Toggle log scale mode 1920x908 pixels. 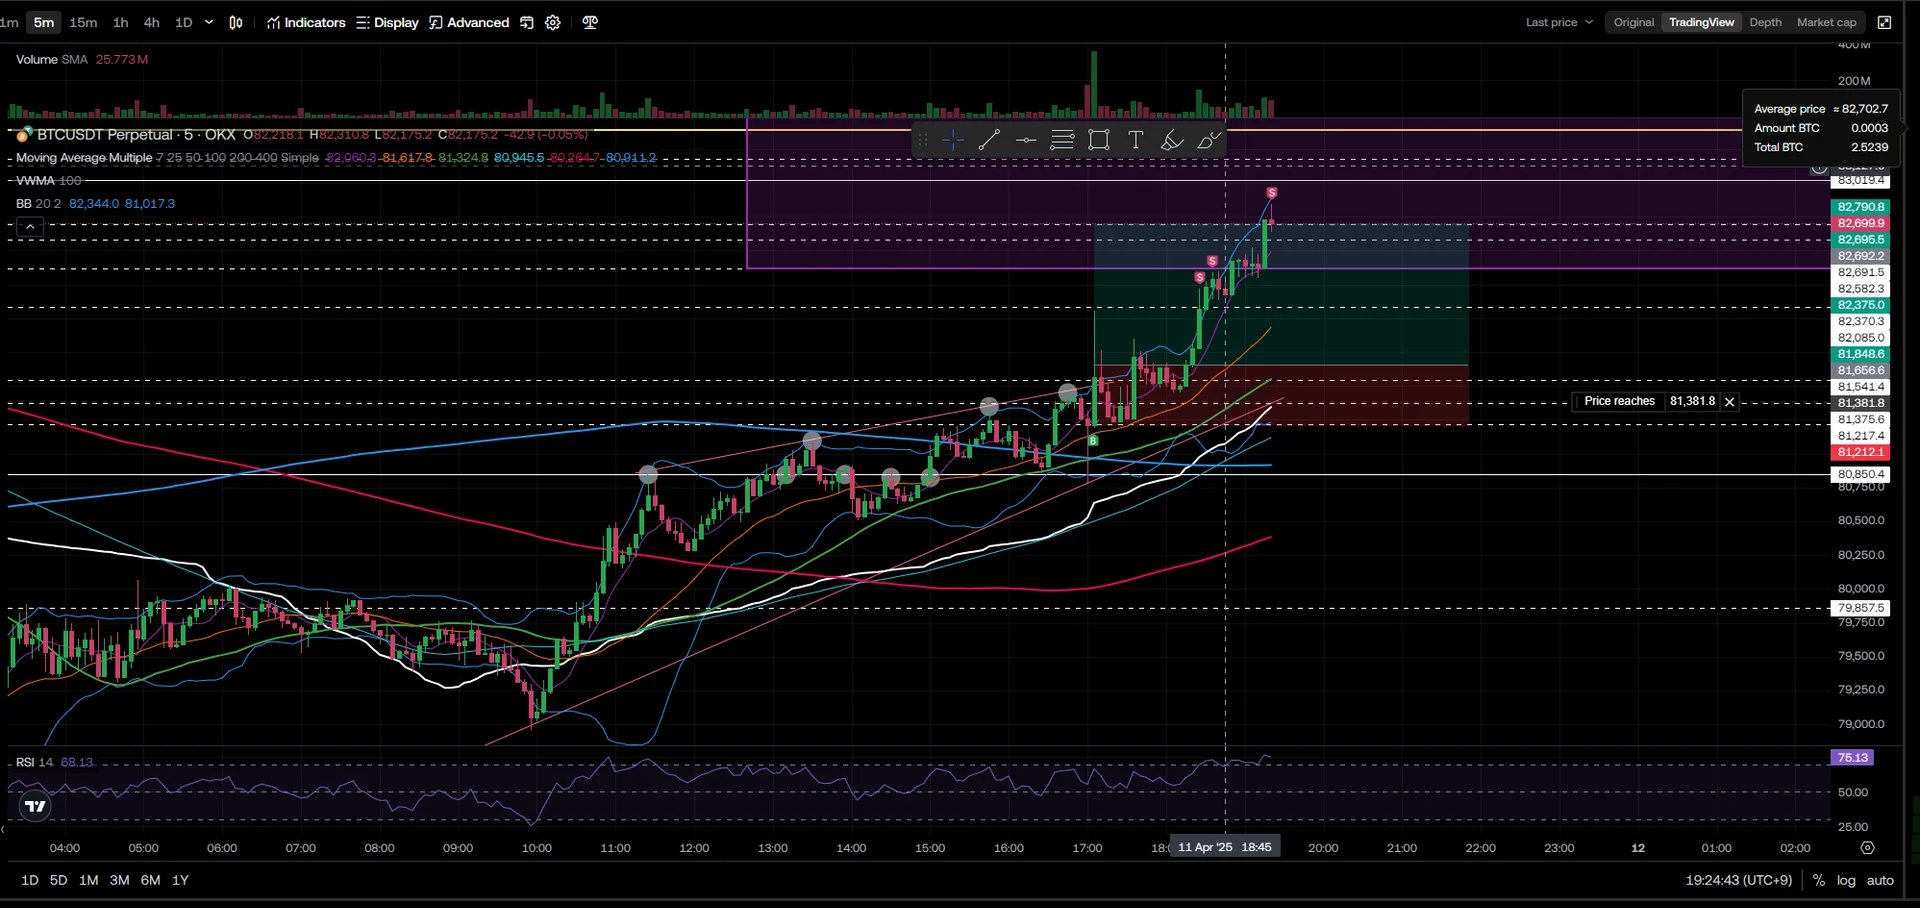pyautogui.click(x=1846, y=880)
